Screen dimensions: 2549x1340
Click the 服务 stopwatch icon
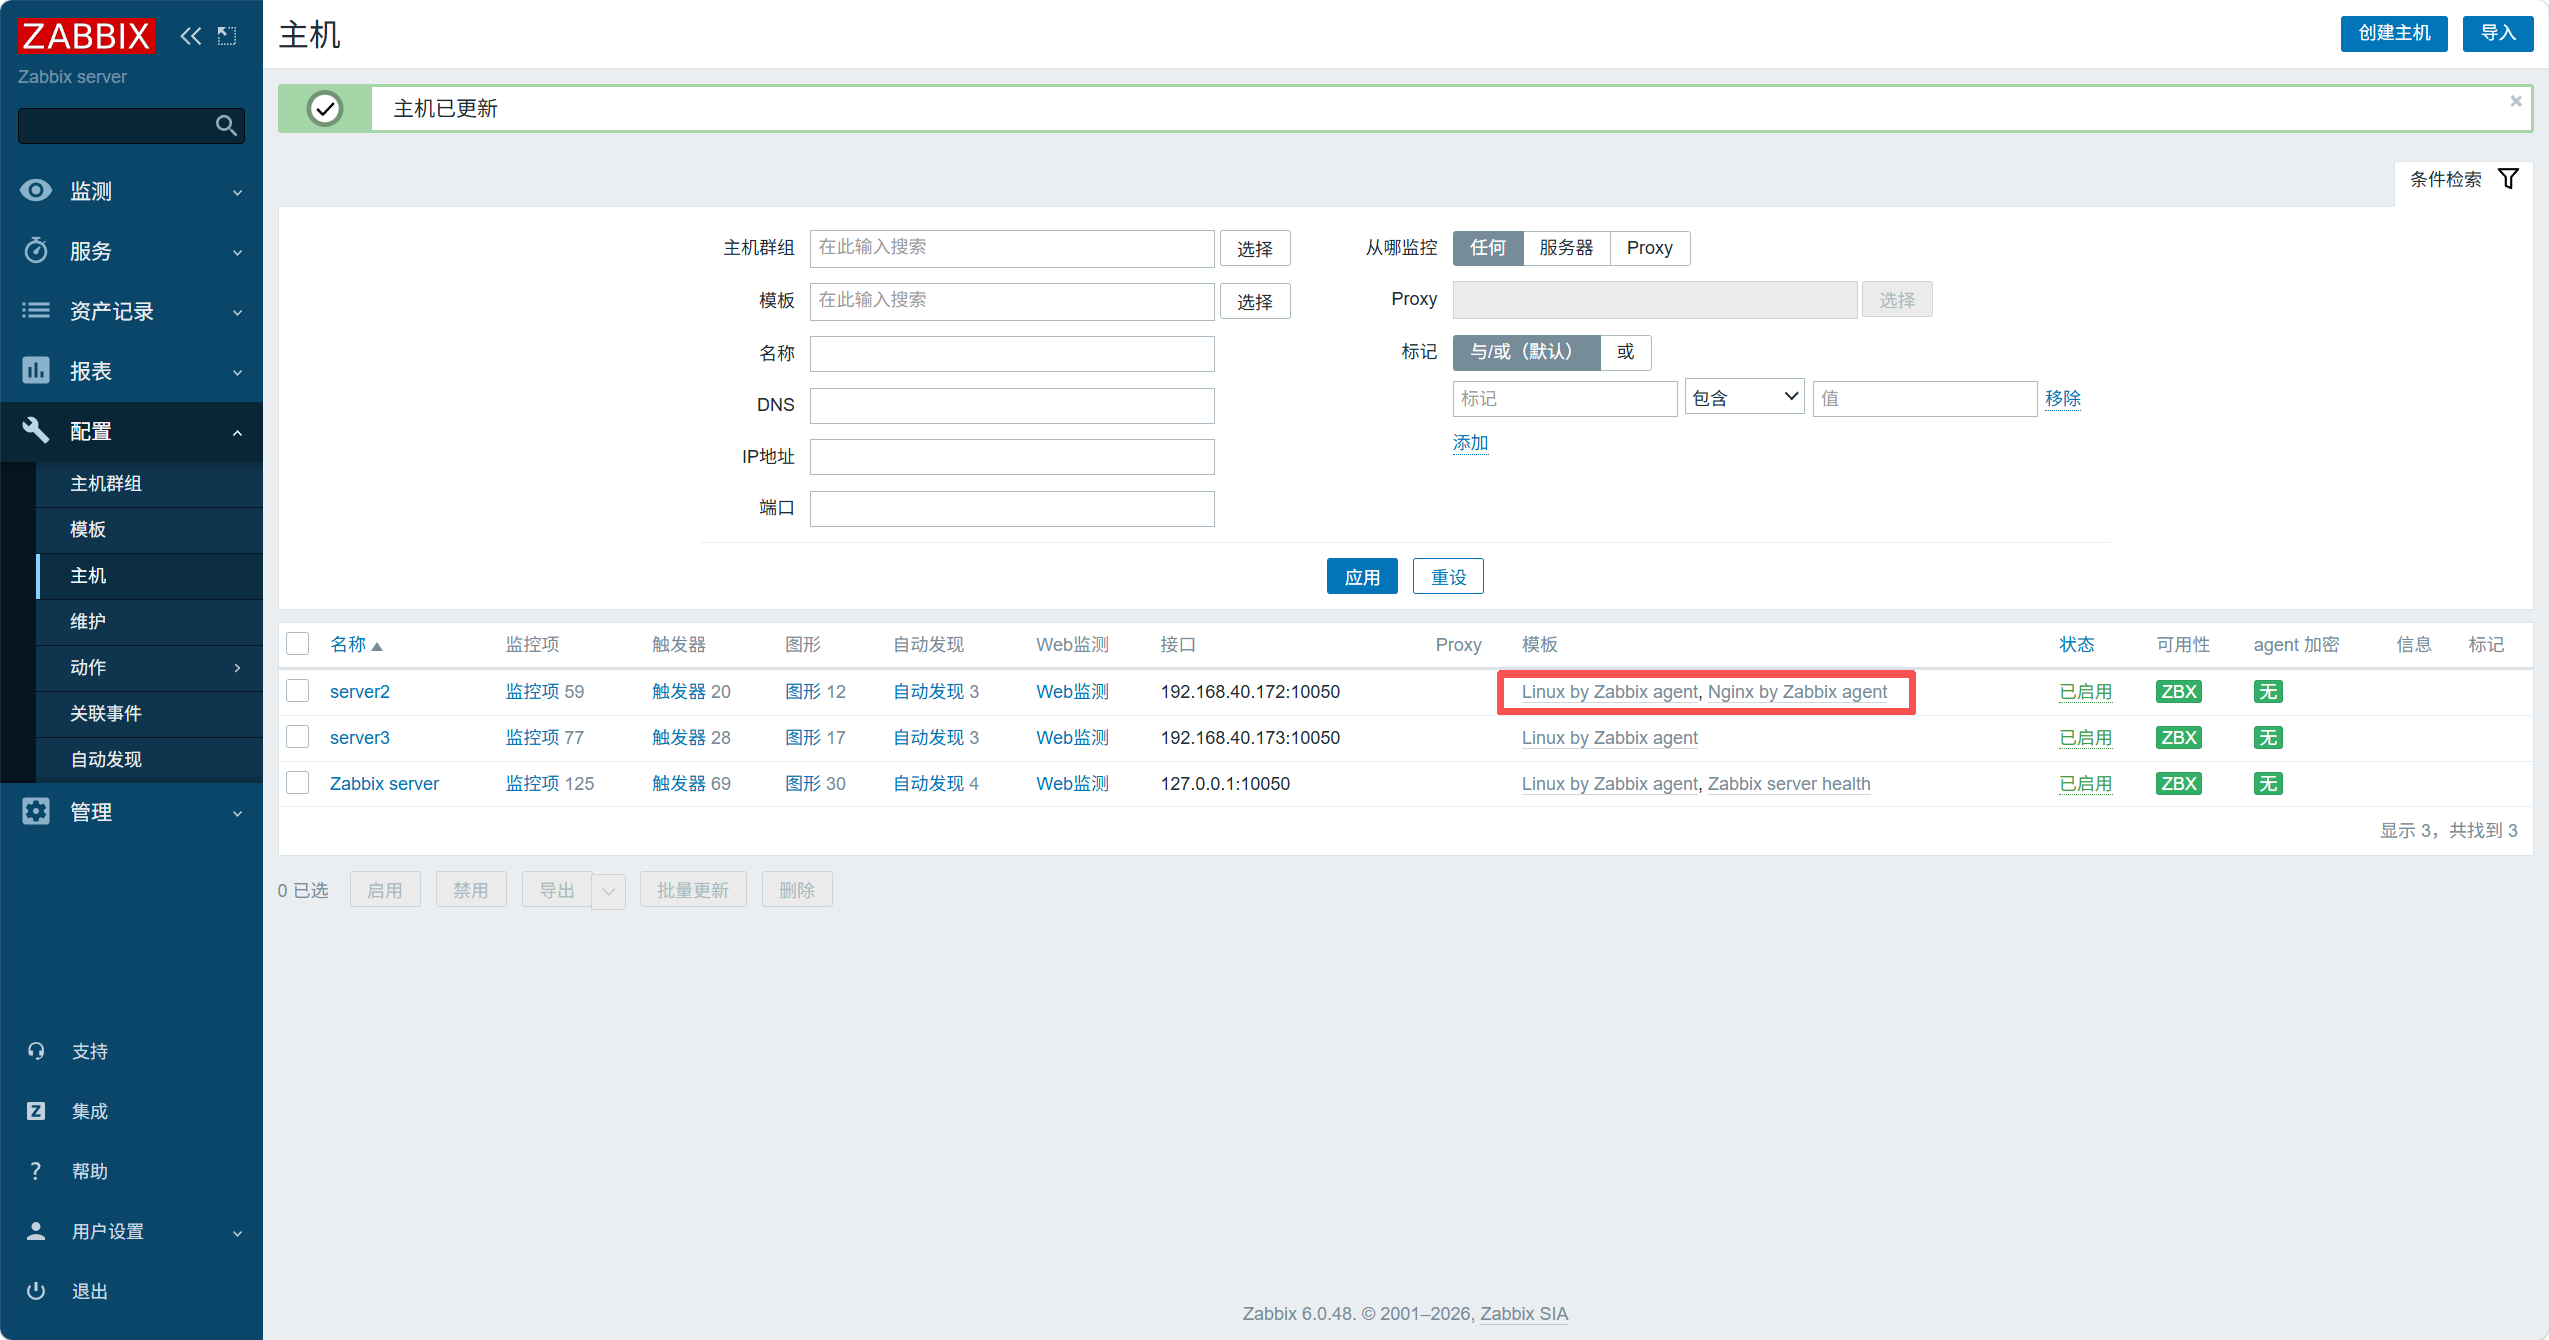(x=36, y=250)
